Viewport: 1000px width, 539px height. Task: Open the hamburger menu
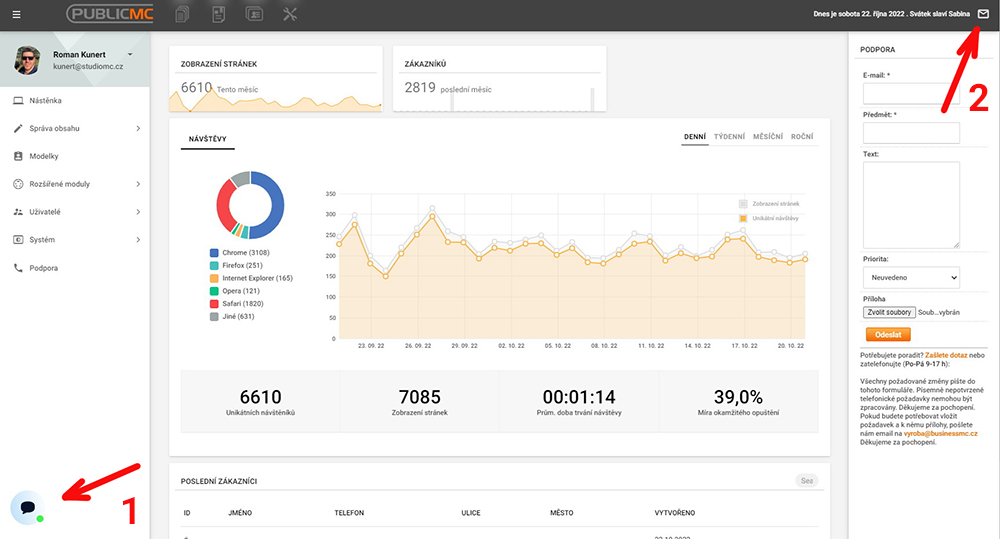[x=16, y=14]
